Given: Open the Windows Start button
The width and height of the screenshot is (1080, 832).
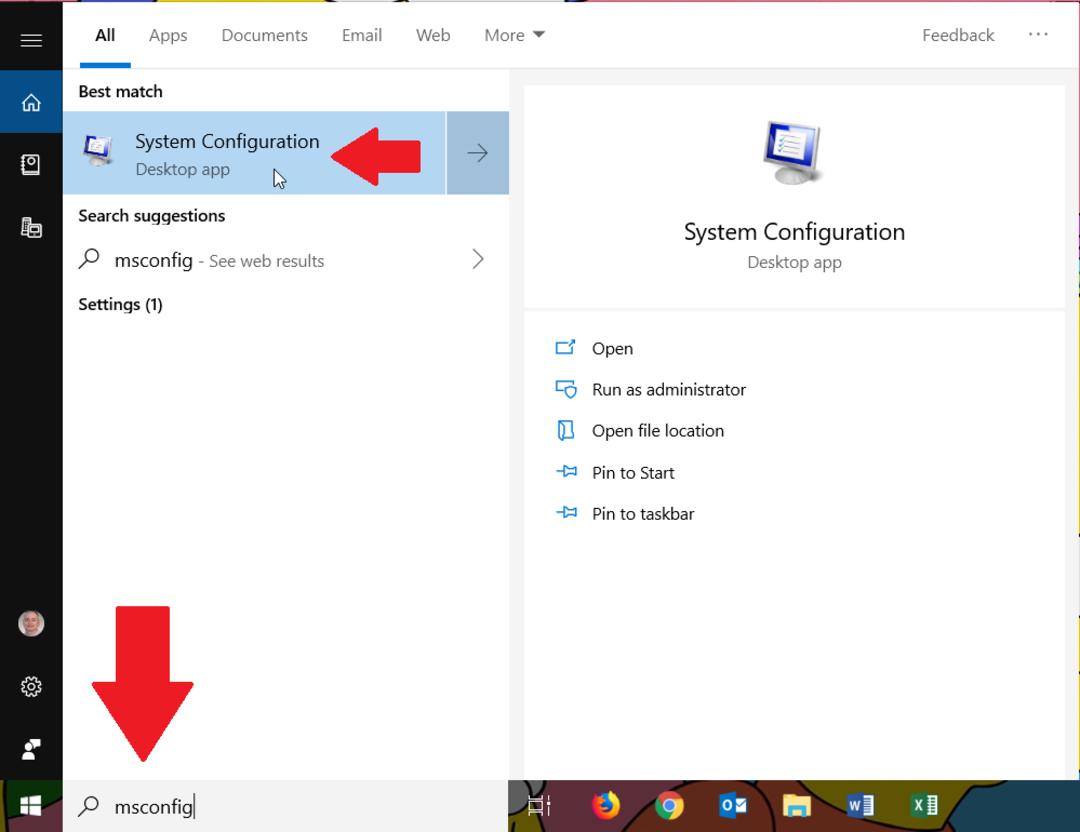Looking at the screenshot, I should 31,806.
